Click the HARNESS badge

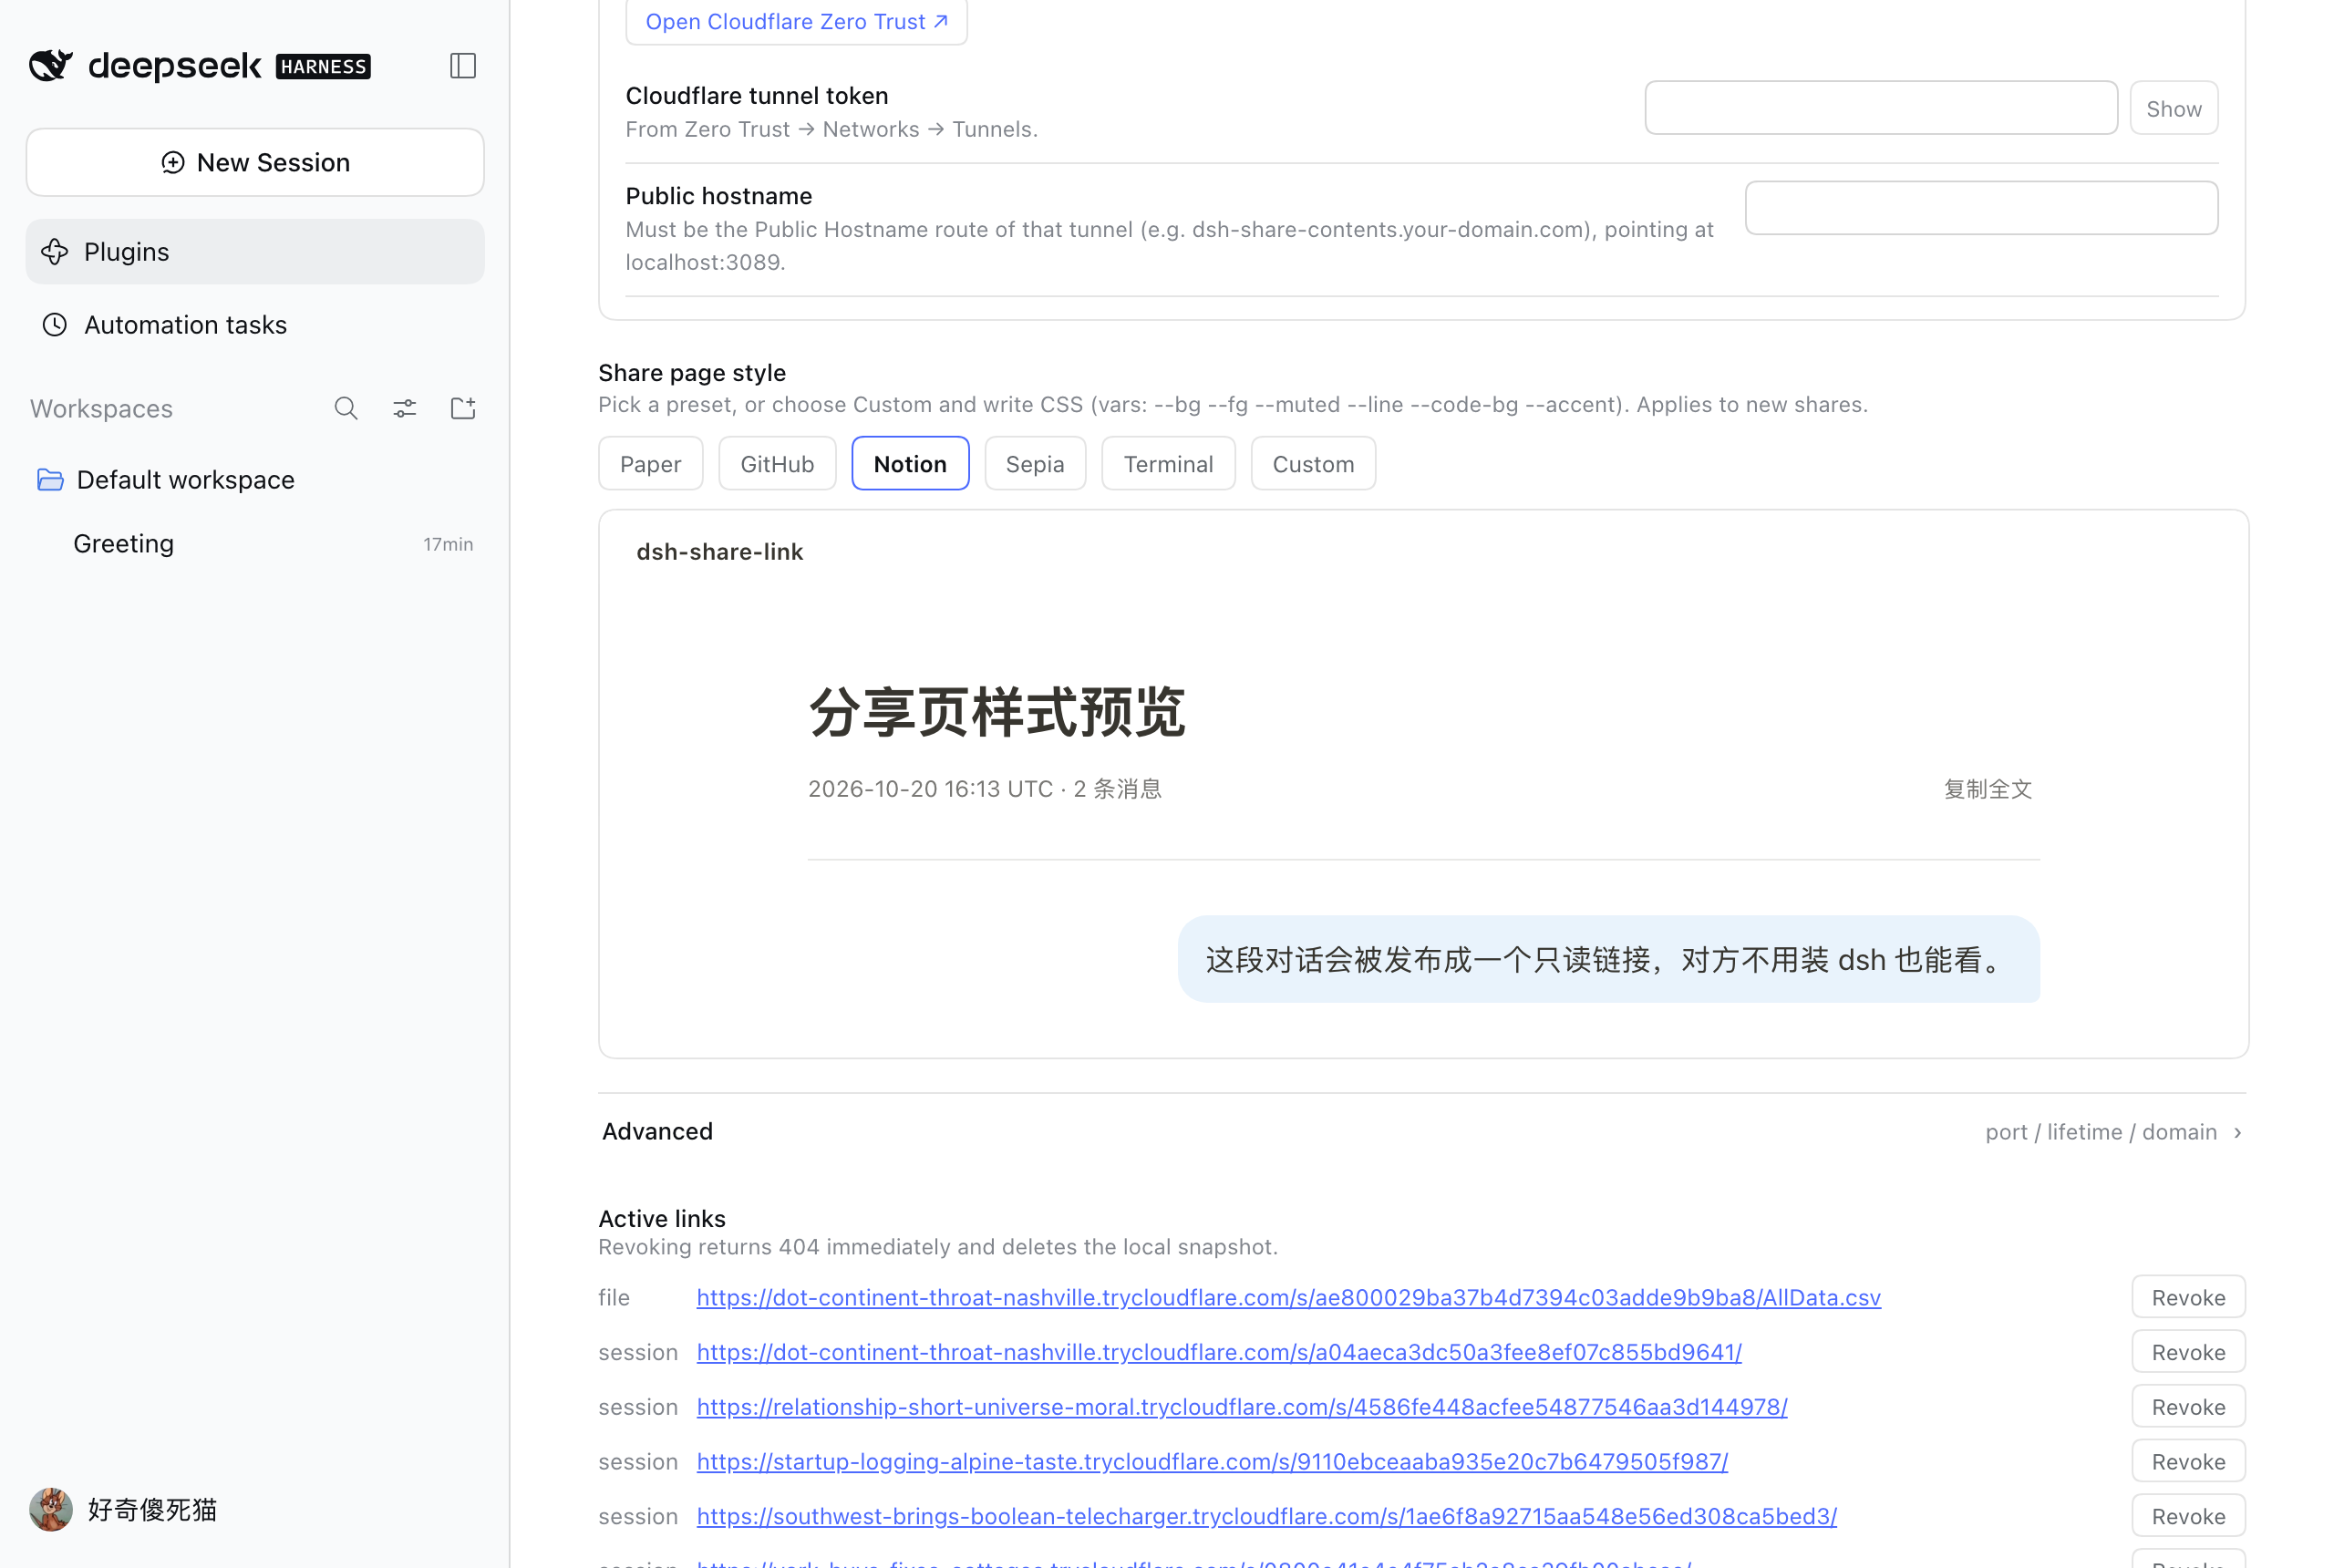pos(323,67)
